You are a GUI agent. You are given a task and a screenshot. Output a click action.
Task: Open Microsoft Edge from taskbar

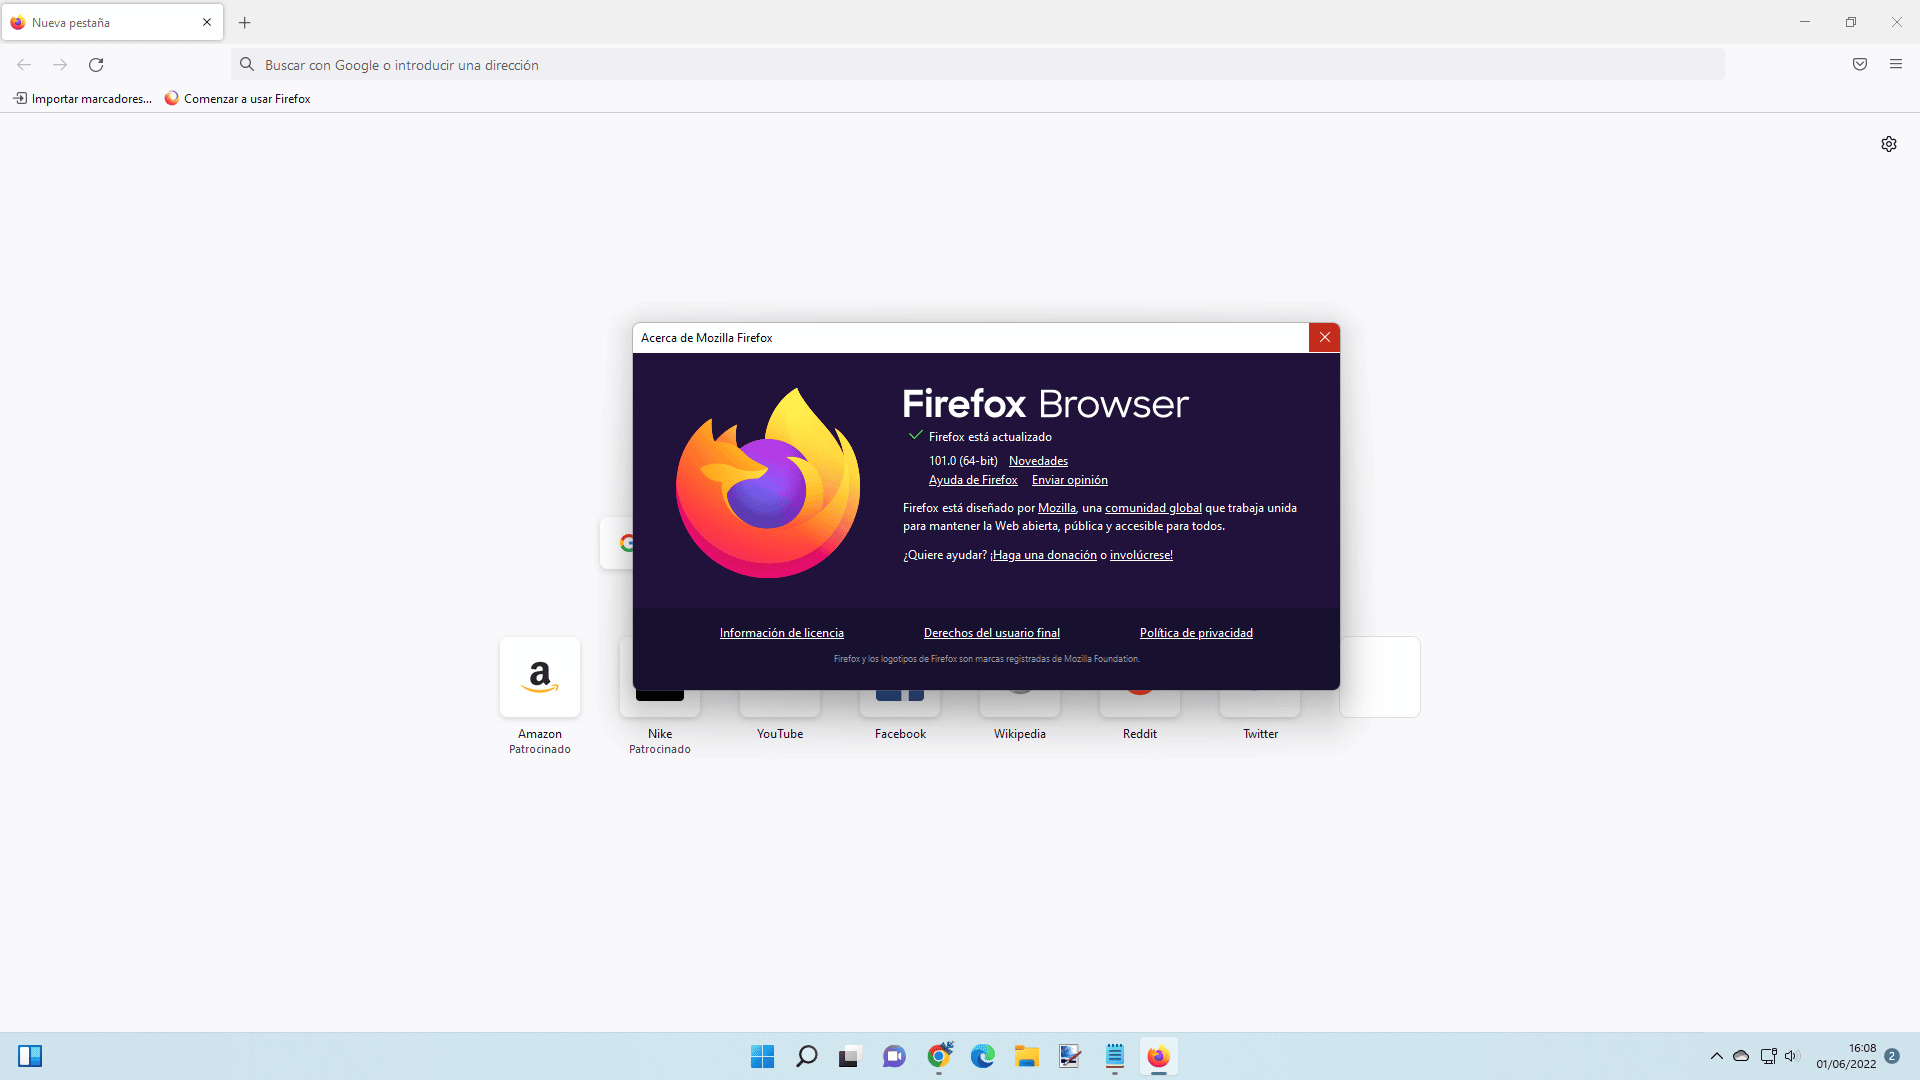pyautogui.click(x=983, y=1056)
